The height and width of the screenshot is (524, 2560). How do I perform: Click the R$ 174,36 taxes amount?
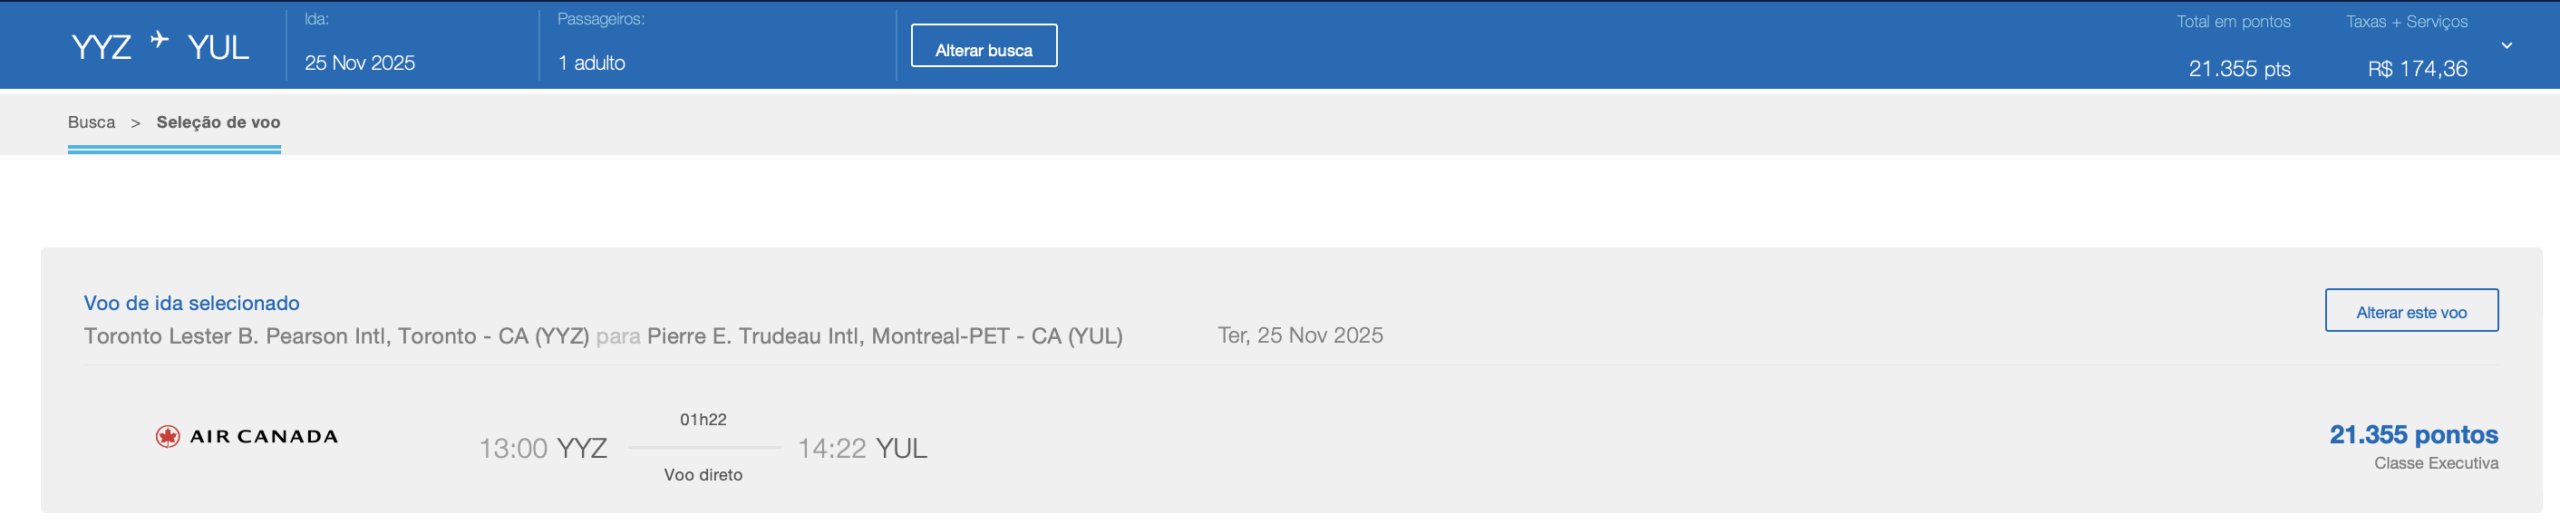[2416, 69]
